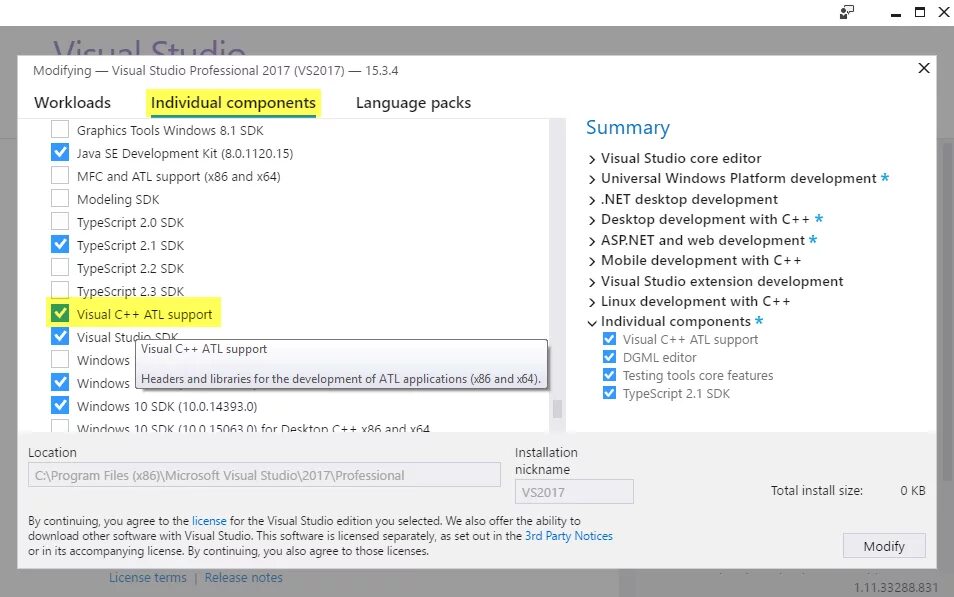Open the license link
954x597 pixels.
[209, 521]
